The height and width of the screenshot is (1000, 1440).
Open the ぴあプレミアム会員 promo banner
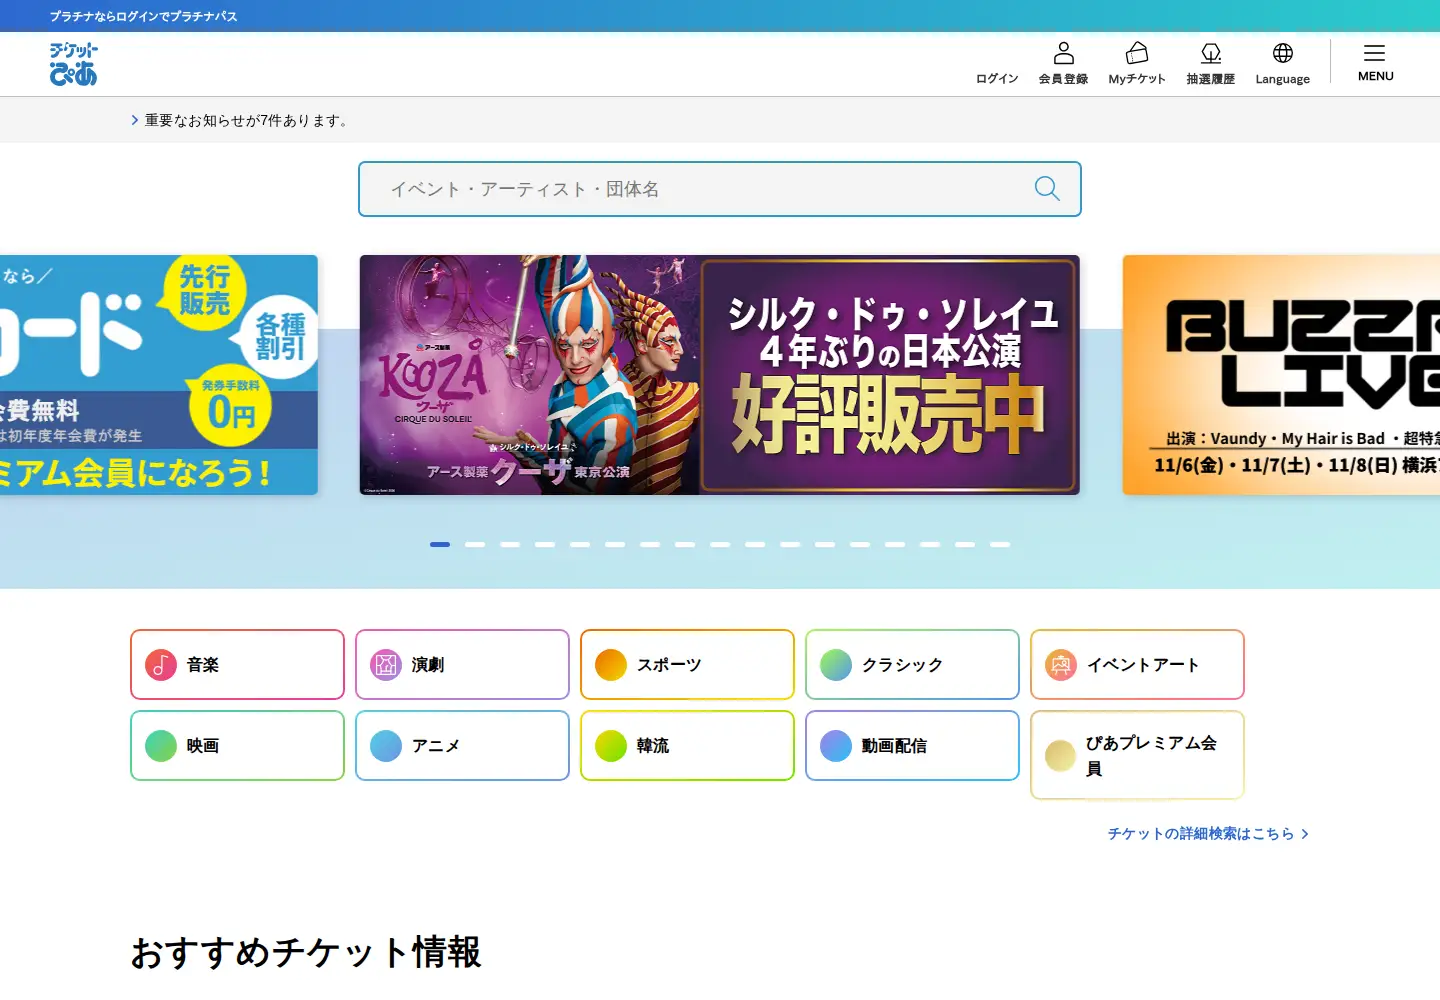click(159, 375)
